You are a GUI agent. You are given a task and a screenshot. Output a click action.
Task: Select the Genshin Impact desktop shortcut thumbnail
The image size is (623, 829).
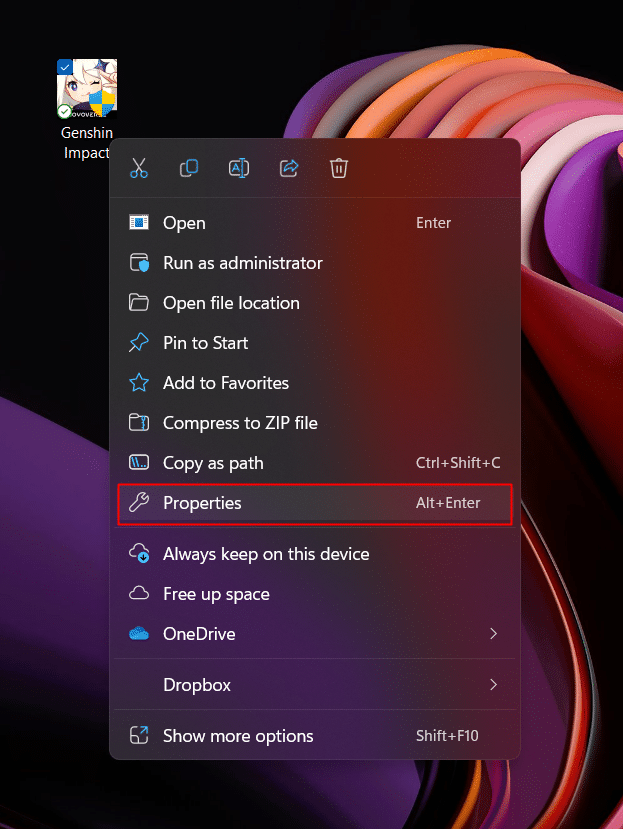click(x=87, y=89)
